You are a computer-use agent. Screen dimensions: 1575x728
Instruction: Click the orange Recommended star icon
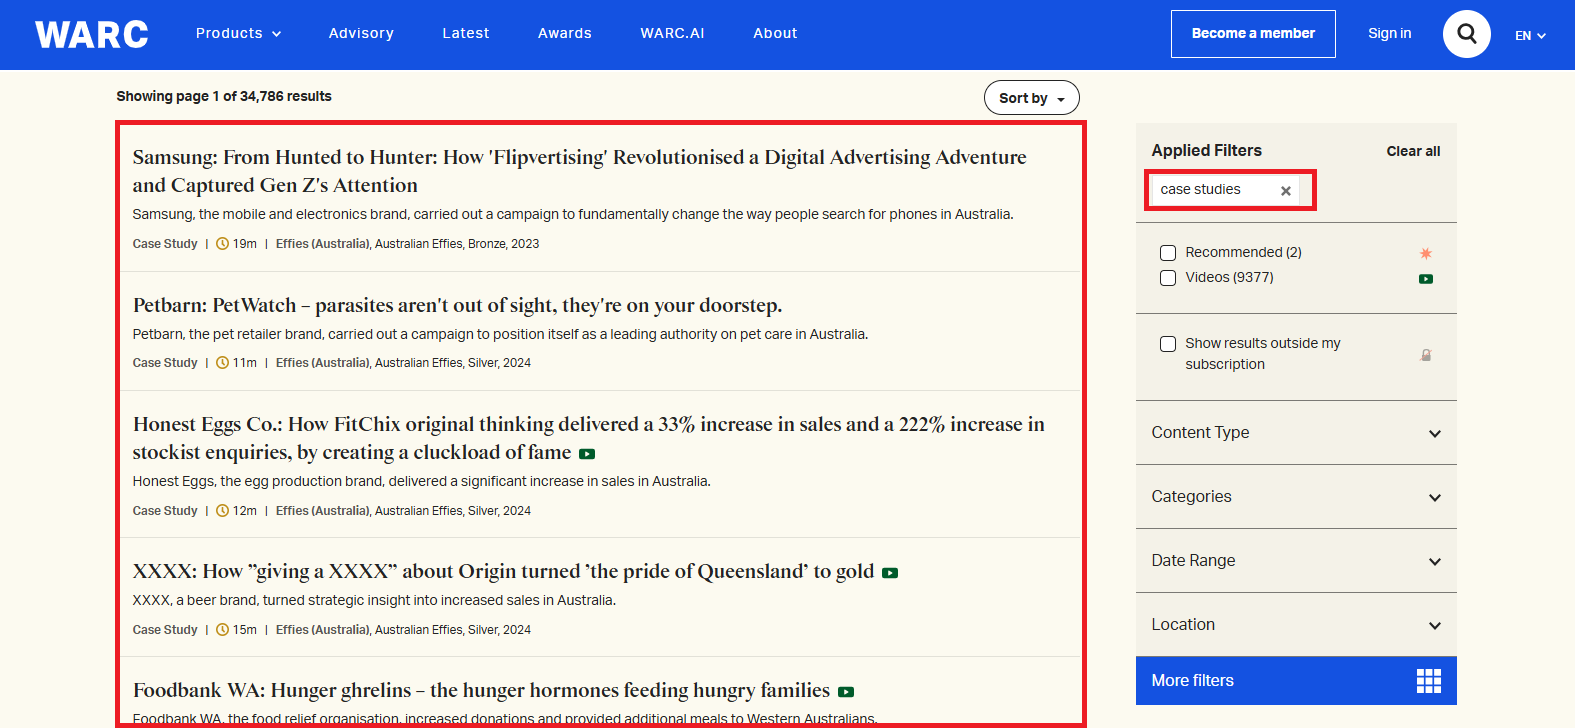[x=1426, y=254]
